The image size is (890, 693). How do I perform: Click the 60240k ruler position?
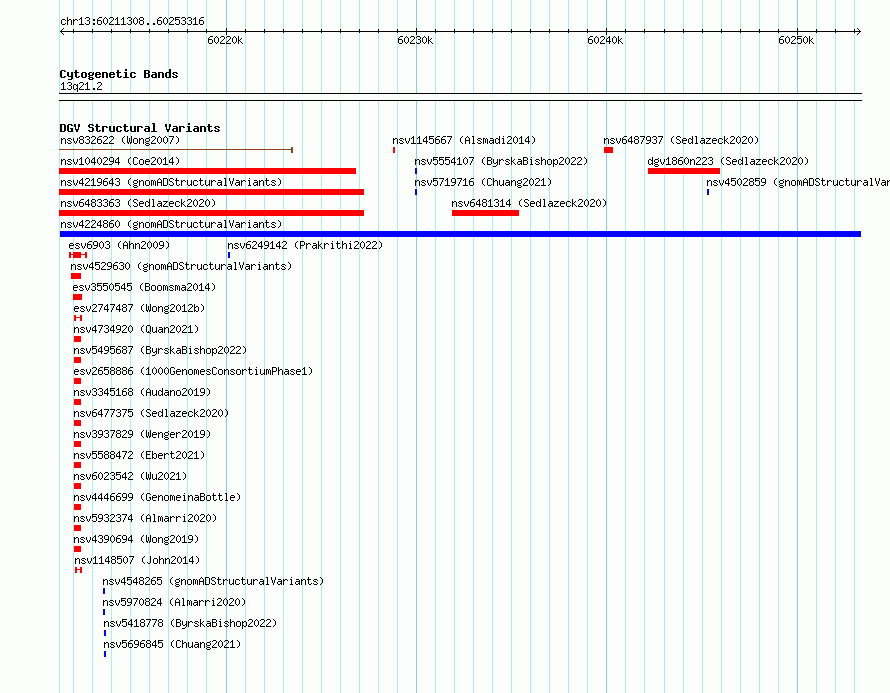pyautogui.click(x=605, y=40)
